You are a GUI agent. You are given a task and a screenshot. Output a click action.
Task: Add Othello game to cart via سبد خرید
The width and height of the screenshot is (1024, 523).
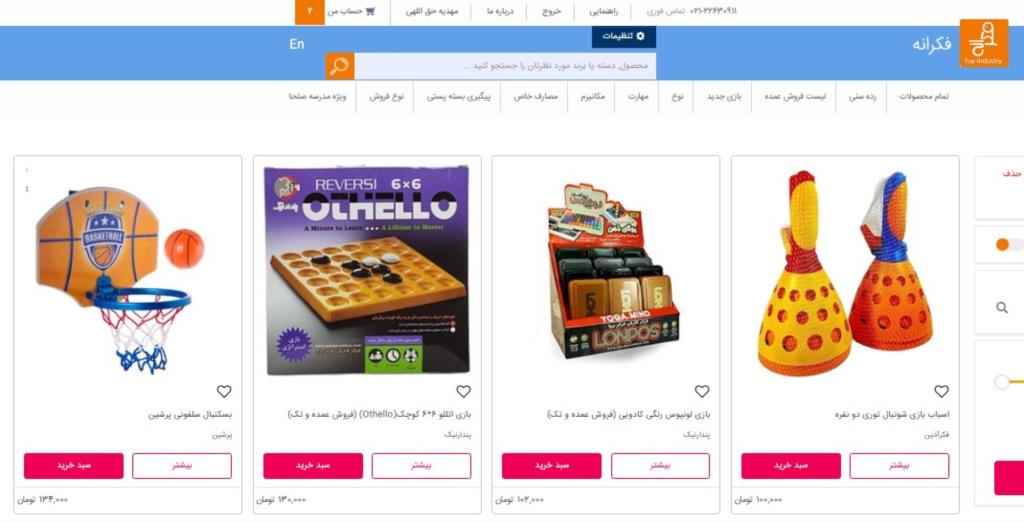[313, 466]
